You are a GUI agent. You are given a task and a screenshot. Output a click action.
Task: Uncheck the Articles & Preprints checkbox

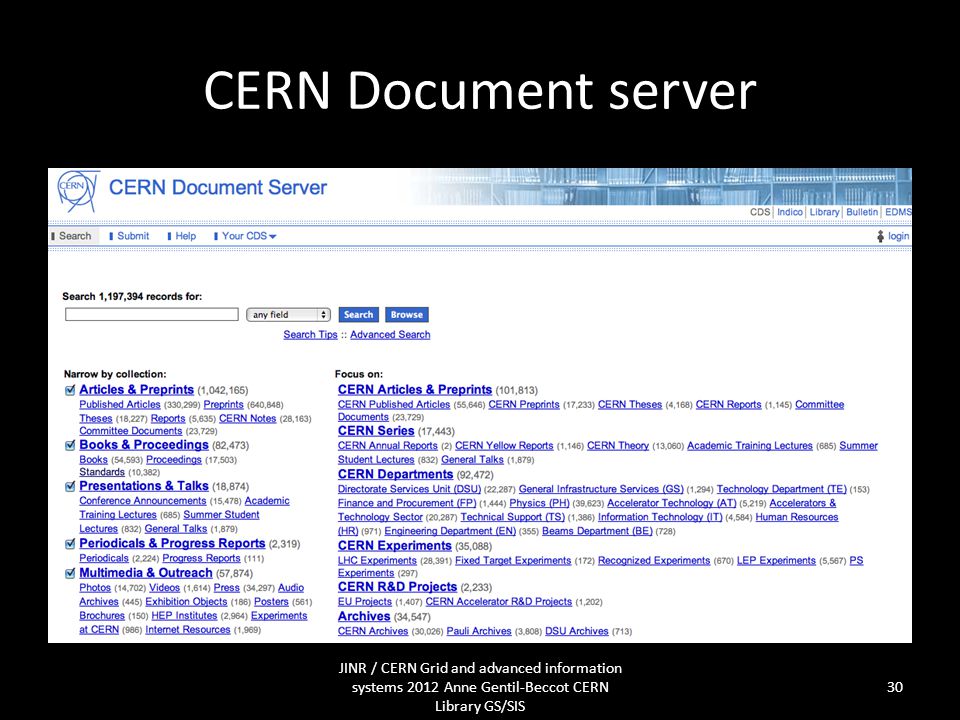(x=70, y=391)
